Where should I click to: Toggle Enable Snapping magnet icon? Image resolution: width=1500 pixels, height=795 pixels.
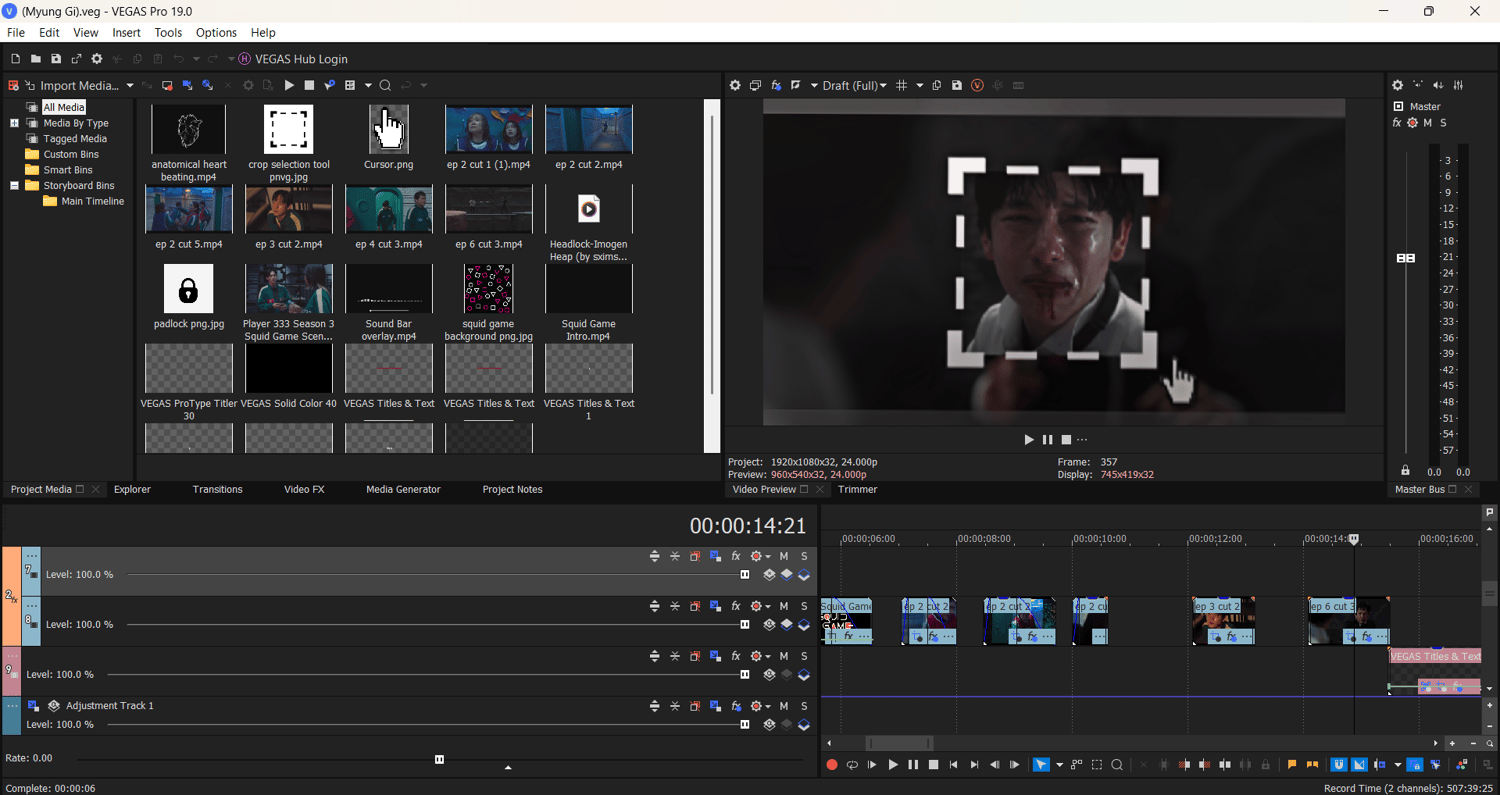click(x=1338, y=765)
